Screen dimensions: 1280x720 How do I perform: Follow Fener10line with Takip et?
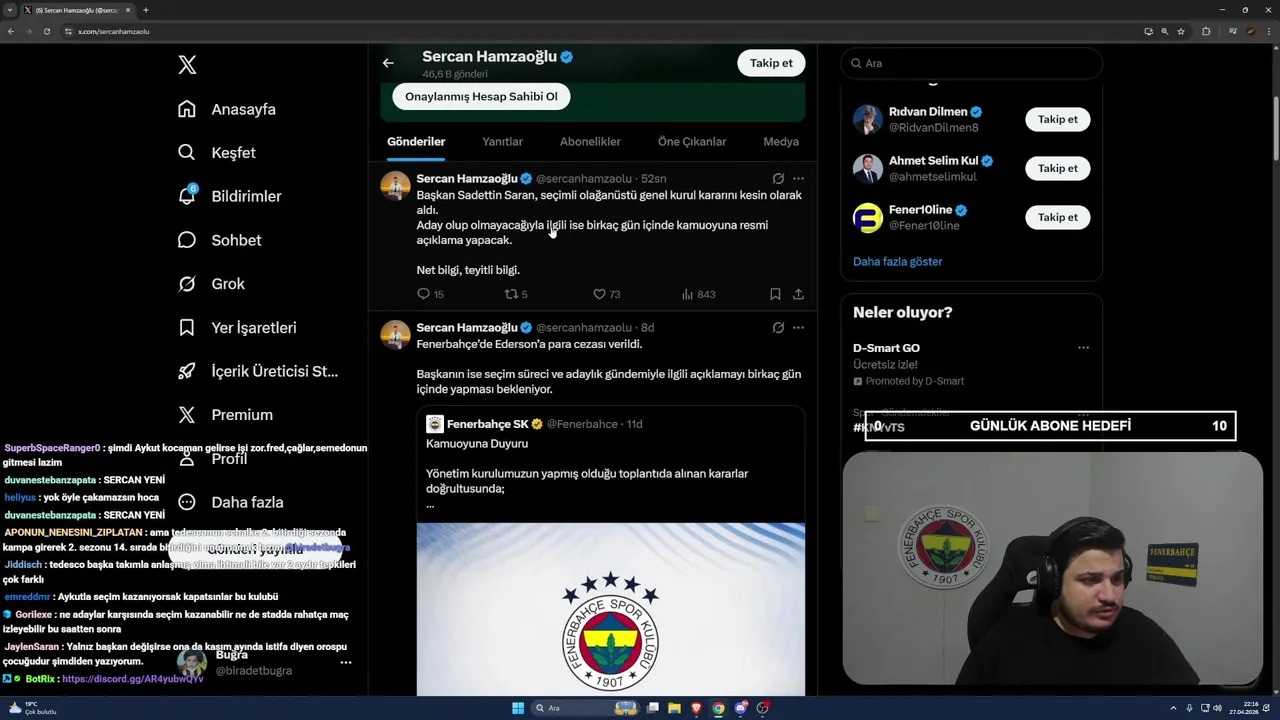(x=1058, y=217)
